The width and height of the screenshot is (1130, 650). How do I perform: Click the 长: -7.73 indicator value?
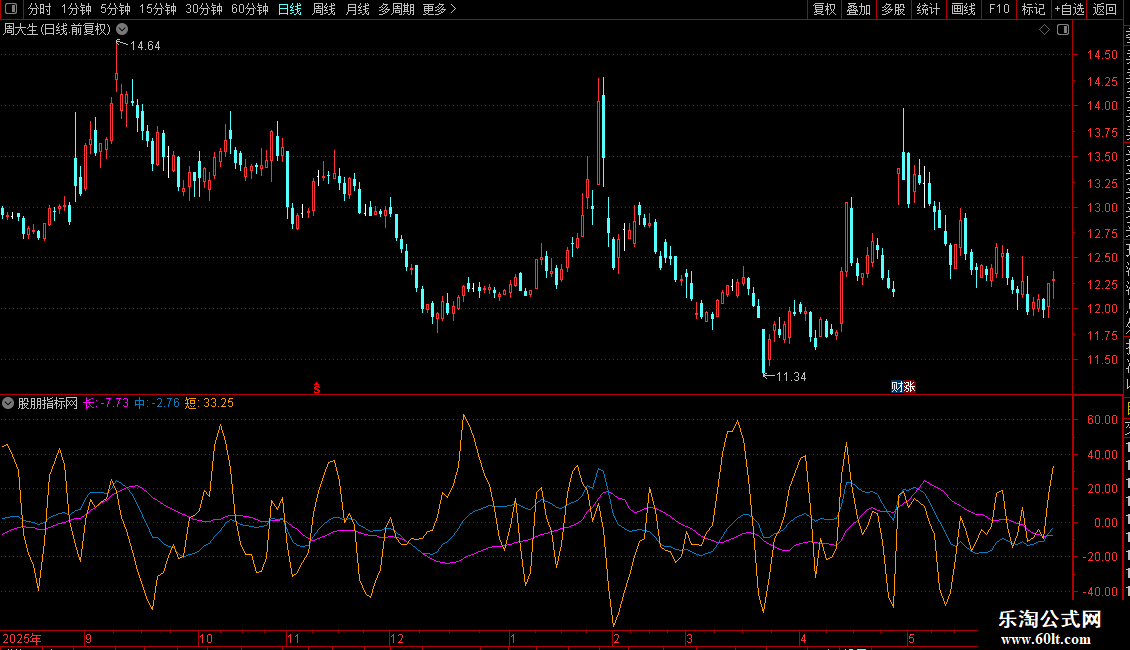(106, 403)
